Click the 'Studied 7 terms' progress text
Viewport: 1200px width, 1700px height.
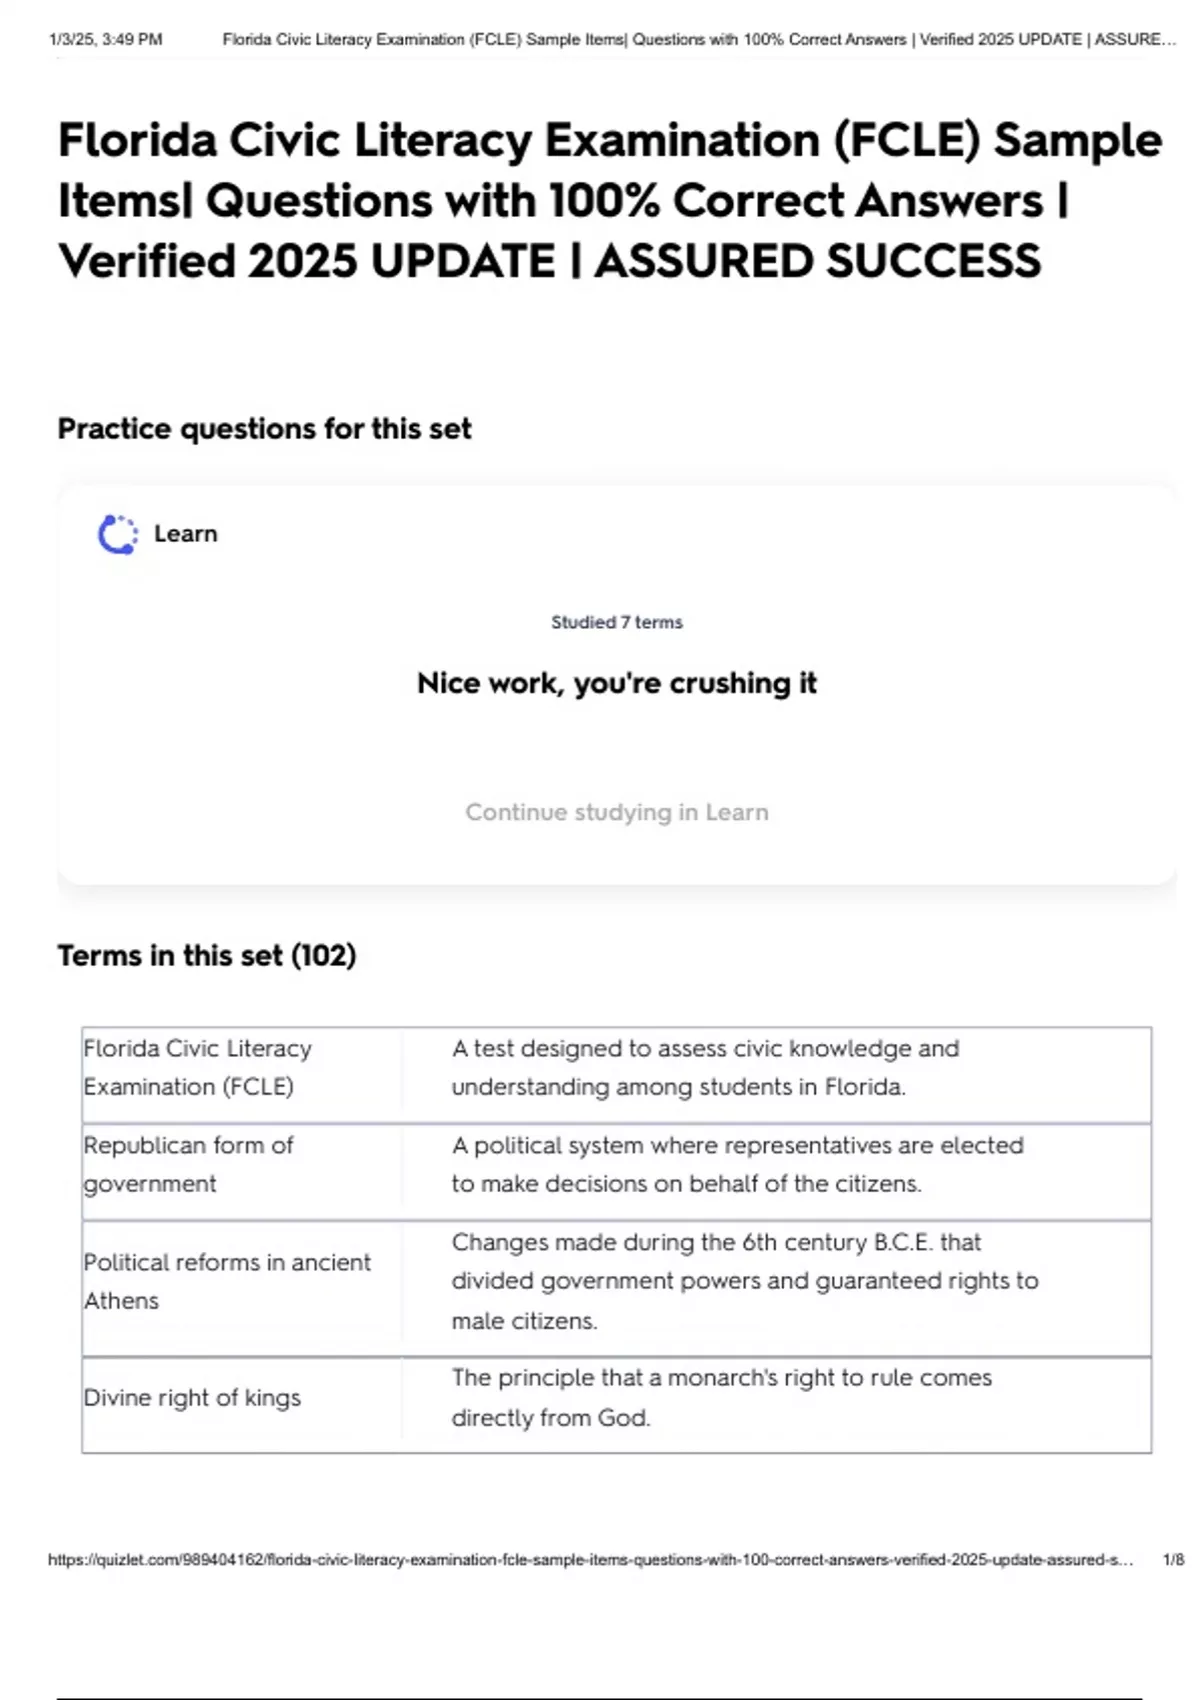click(616, 622)
